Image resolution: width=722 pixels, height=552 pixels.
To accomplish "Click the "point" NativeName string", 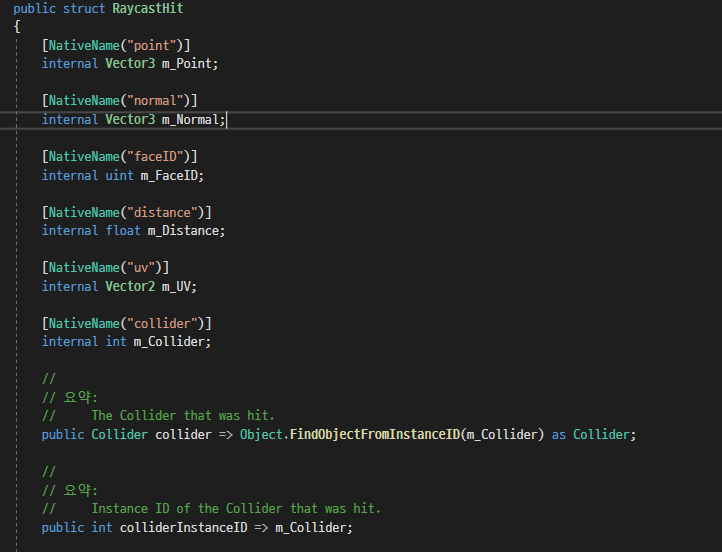I will point(152,45).
